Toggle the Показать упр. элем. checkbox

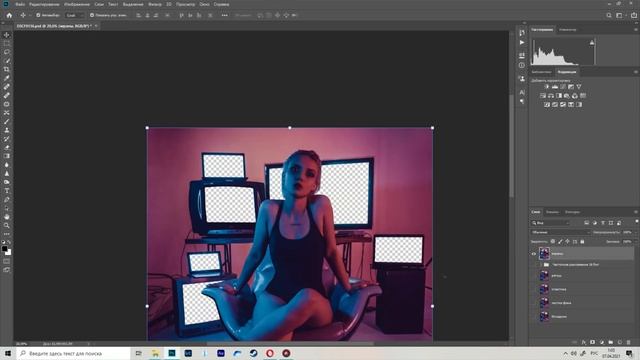click(x=92, y=15)
